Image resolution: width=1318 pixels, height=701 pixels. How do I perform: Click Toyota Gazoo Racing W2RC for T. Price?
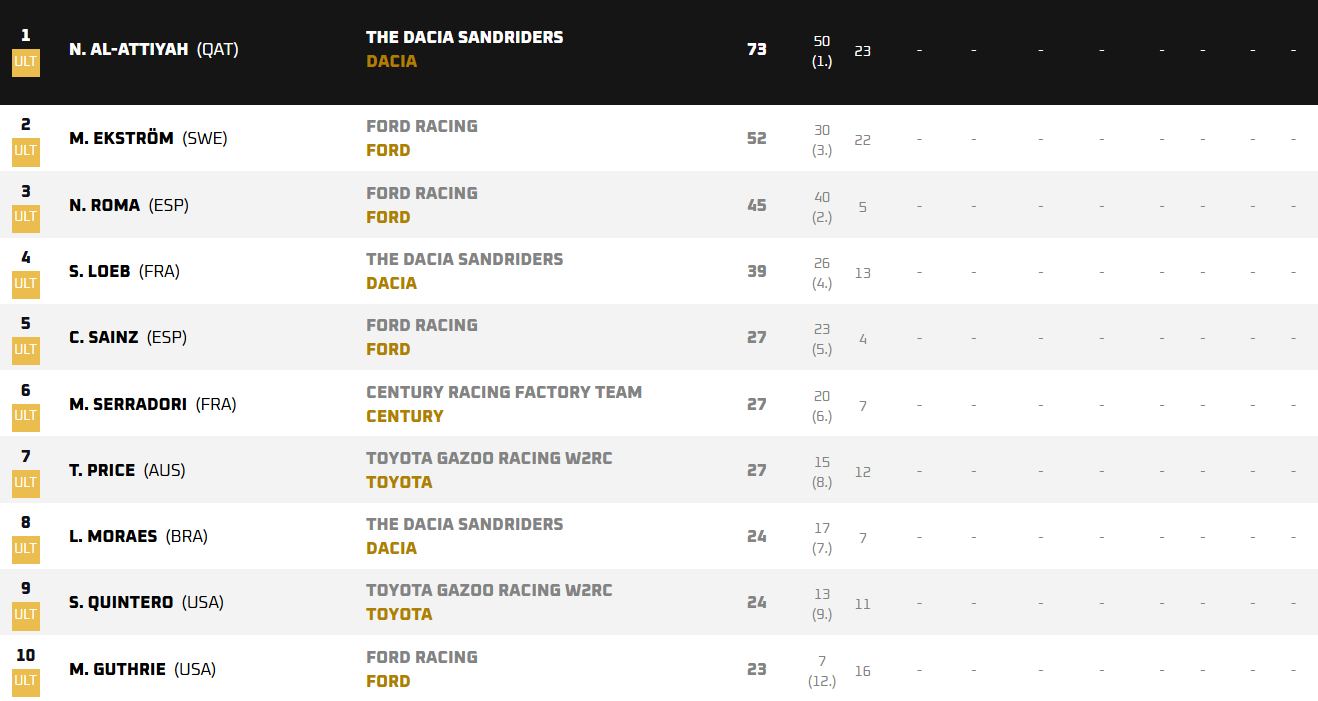tap(488, 458)
